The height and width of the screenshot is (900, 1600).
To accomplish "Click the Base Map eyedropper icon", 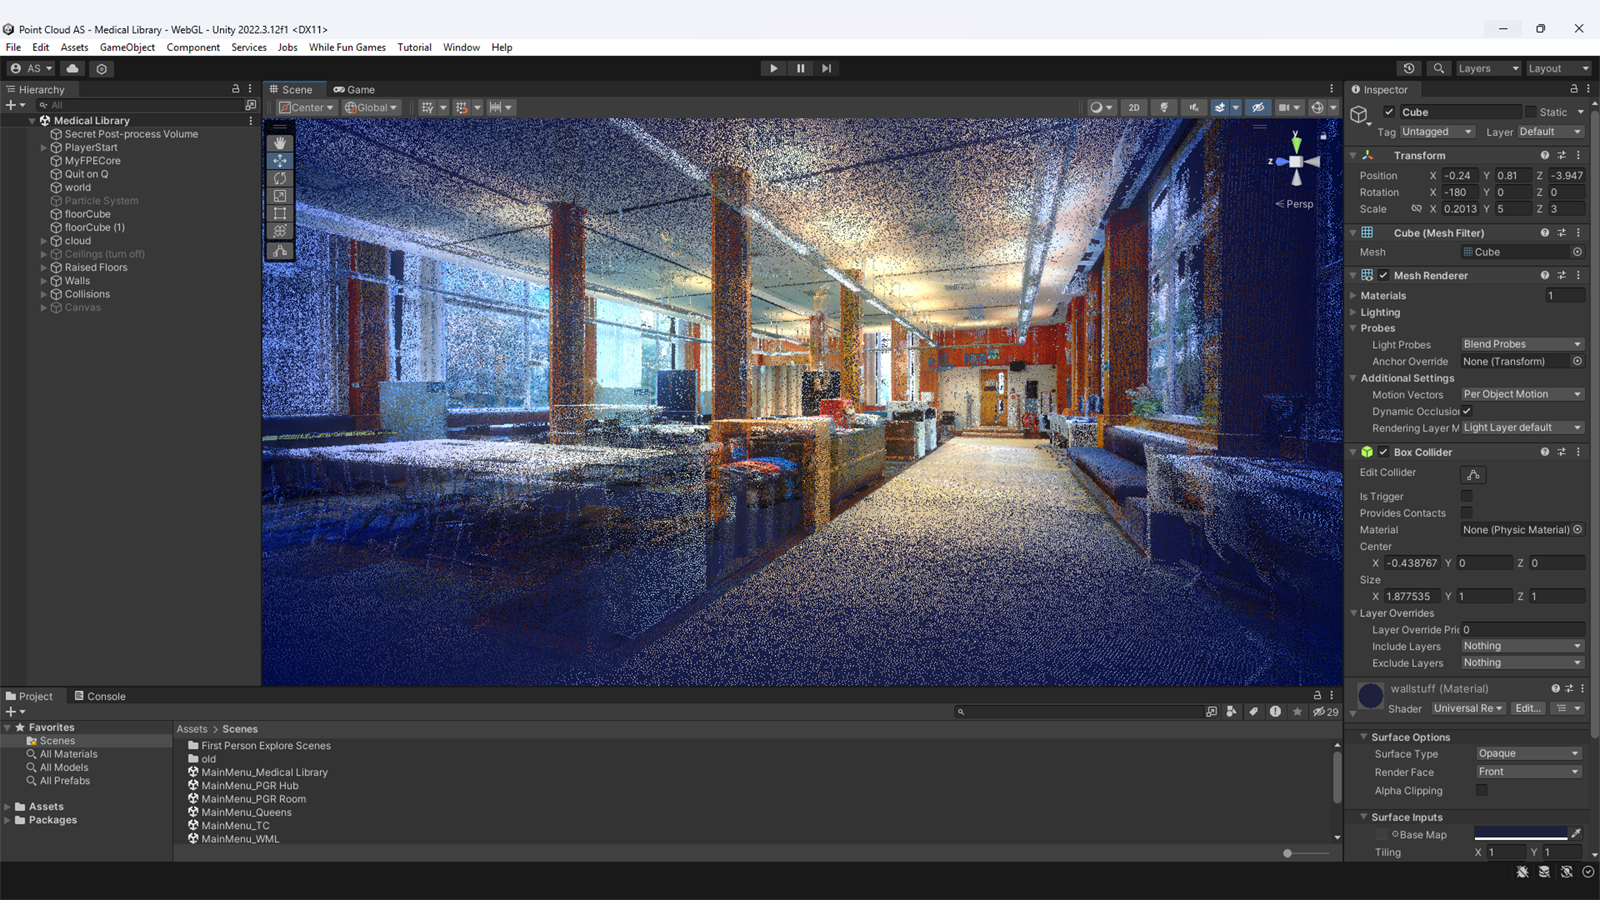I will click(x=1576, y=834).
